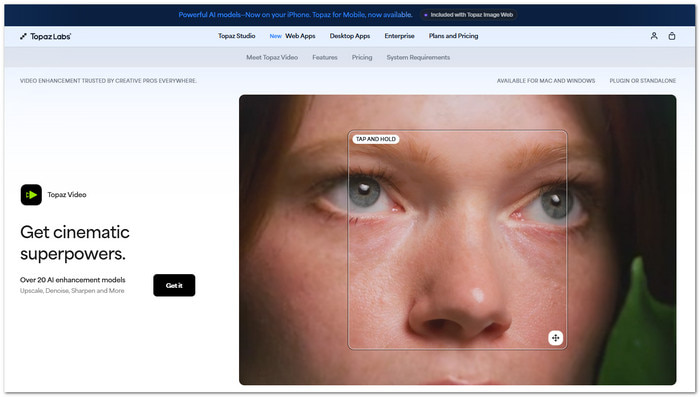Click the PLUGIN OR STANDALONE text
700x397 pixels.
click(643, 81)
